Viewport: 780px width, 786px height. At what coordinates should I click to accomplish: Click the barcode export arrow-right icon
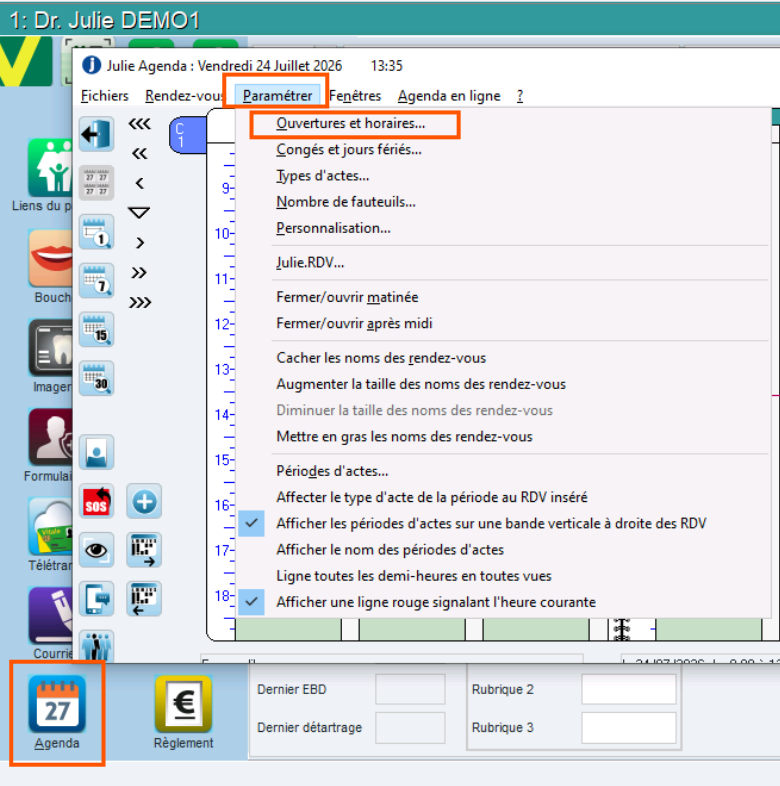coord(144,550)
